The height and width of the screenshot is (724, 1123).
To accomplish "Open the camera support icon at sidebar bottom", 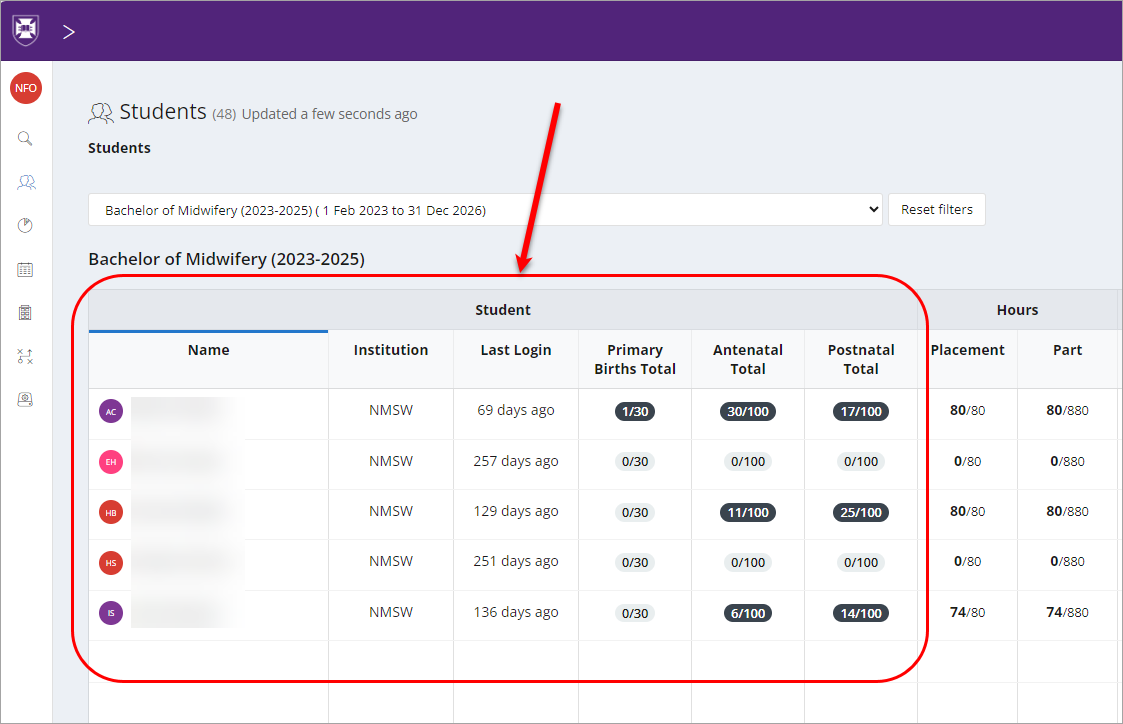I will tap(25, 398).
